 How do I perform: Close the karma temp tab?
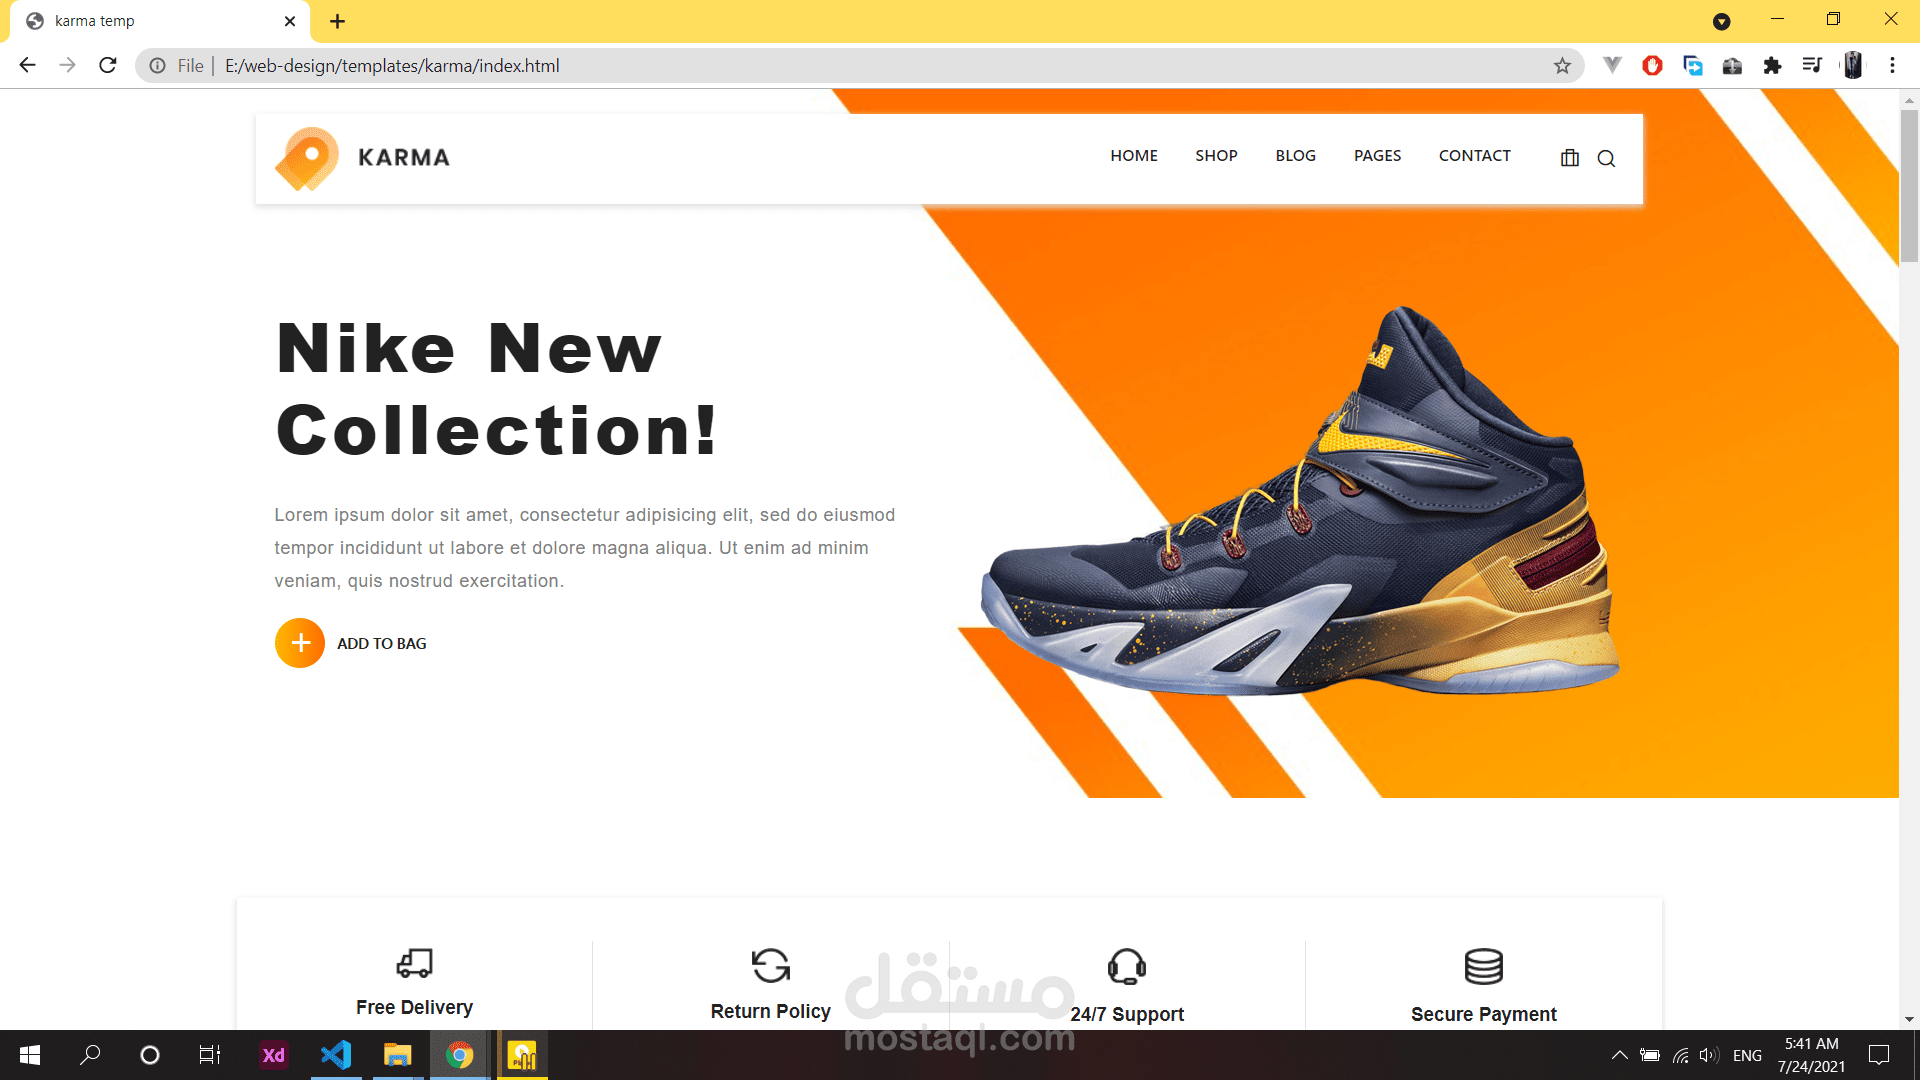pos(290,21)
